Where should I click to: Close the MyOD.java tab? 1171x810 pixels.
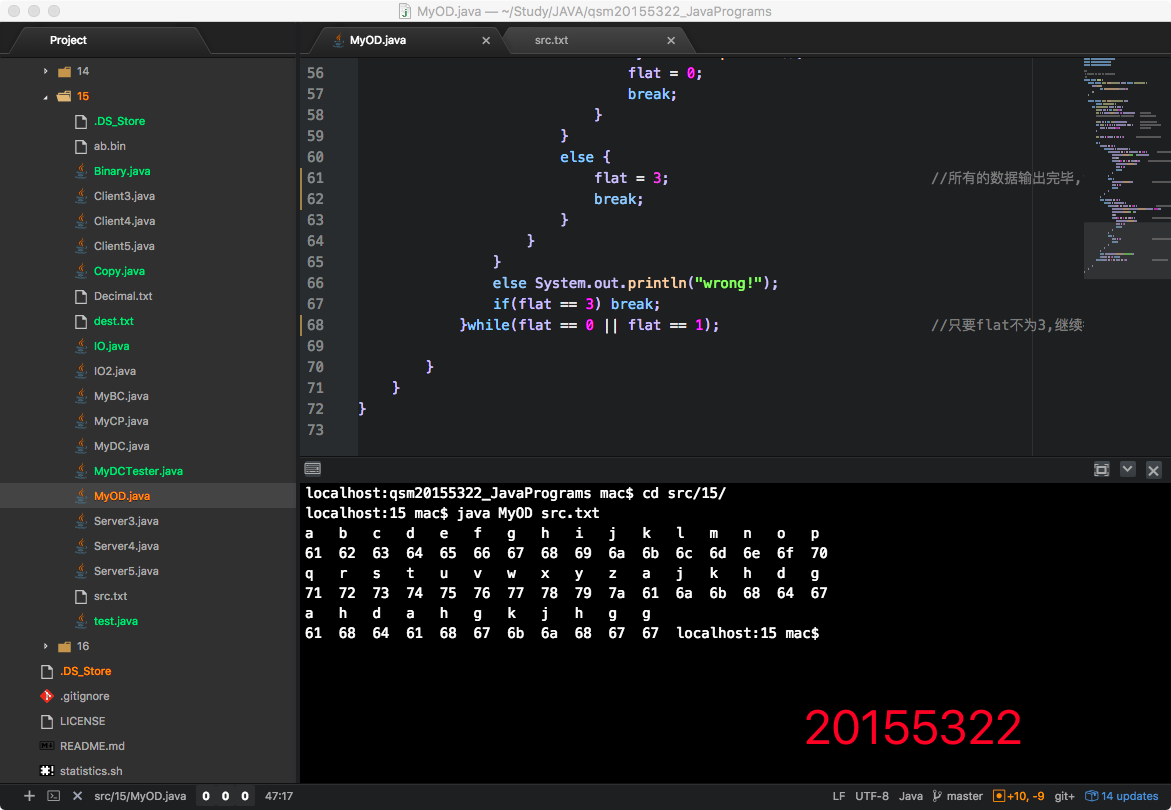click(x=486, y=40)
